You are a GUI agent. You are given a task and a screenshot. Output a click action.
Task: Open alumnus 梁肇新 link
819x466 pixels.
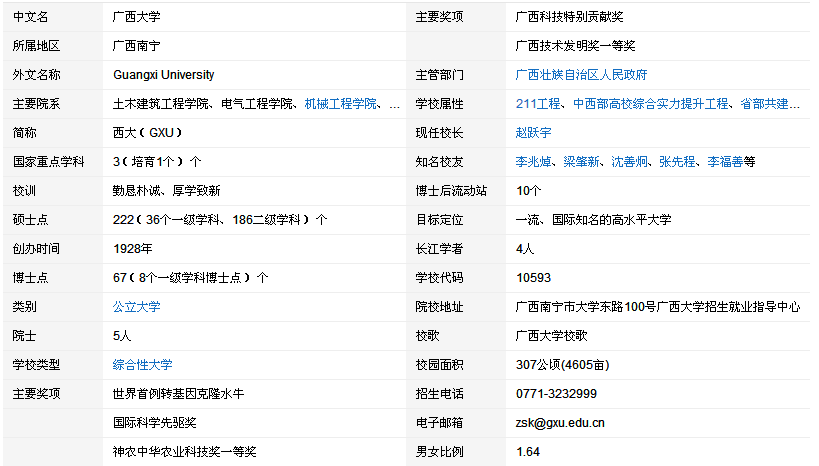coord(581,162)
